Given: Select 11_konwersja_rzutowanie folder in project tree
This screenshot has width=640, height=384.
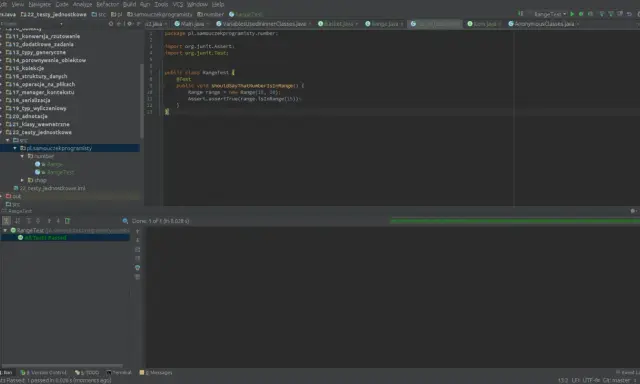Looking at the screenshot, I should [43, 36].
